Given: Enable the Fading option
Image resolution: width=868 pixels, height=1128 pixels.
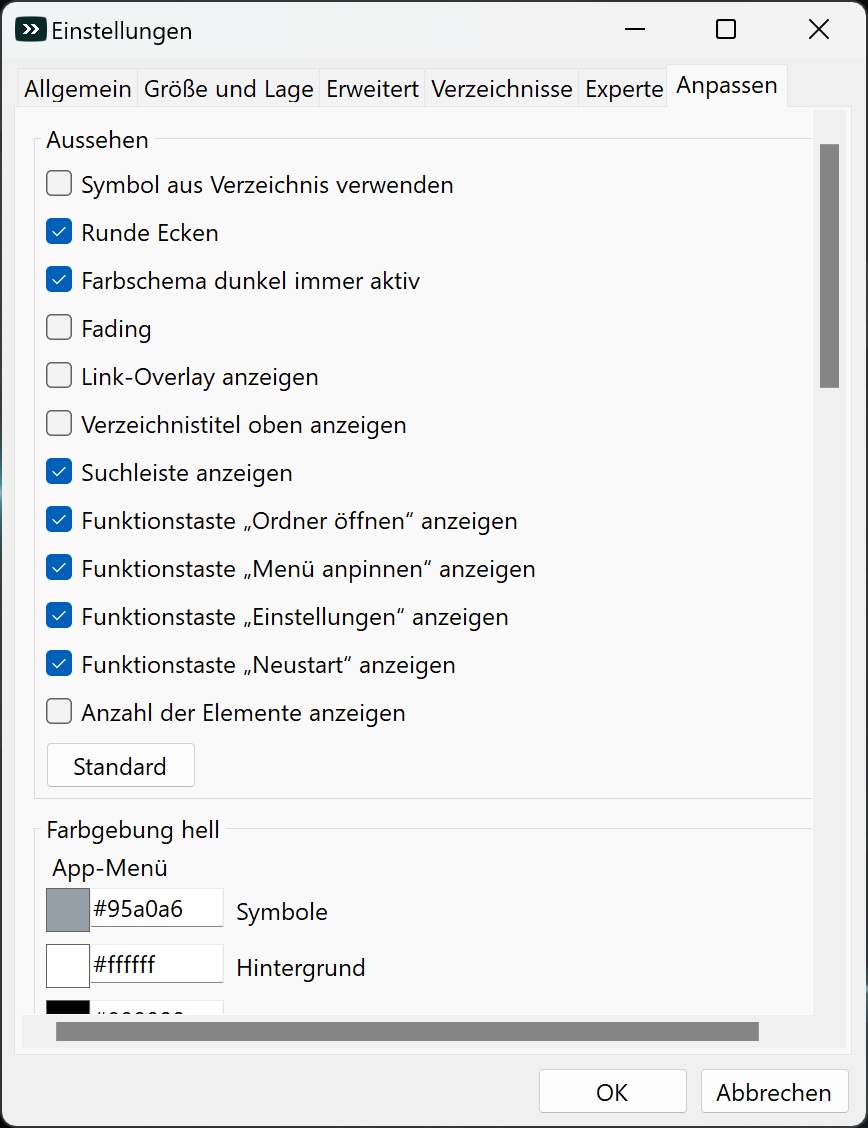Looking at the screenshot, I should 58,327.
